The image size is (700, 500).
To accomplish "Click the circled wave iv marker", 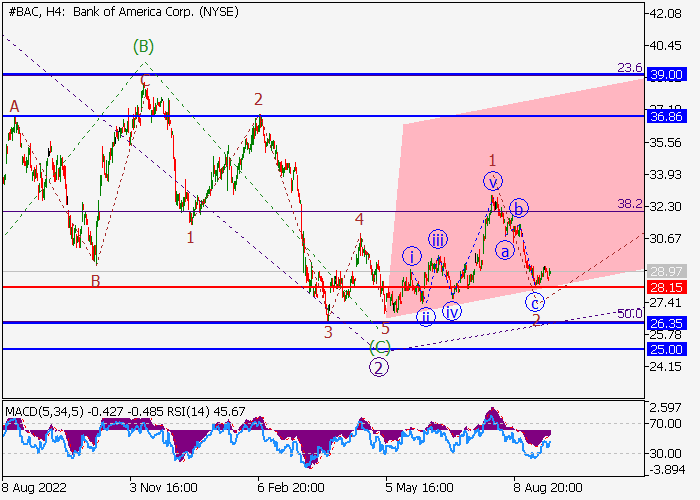I will pyautogui.click(x=452, y=311).
